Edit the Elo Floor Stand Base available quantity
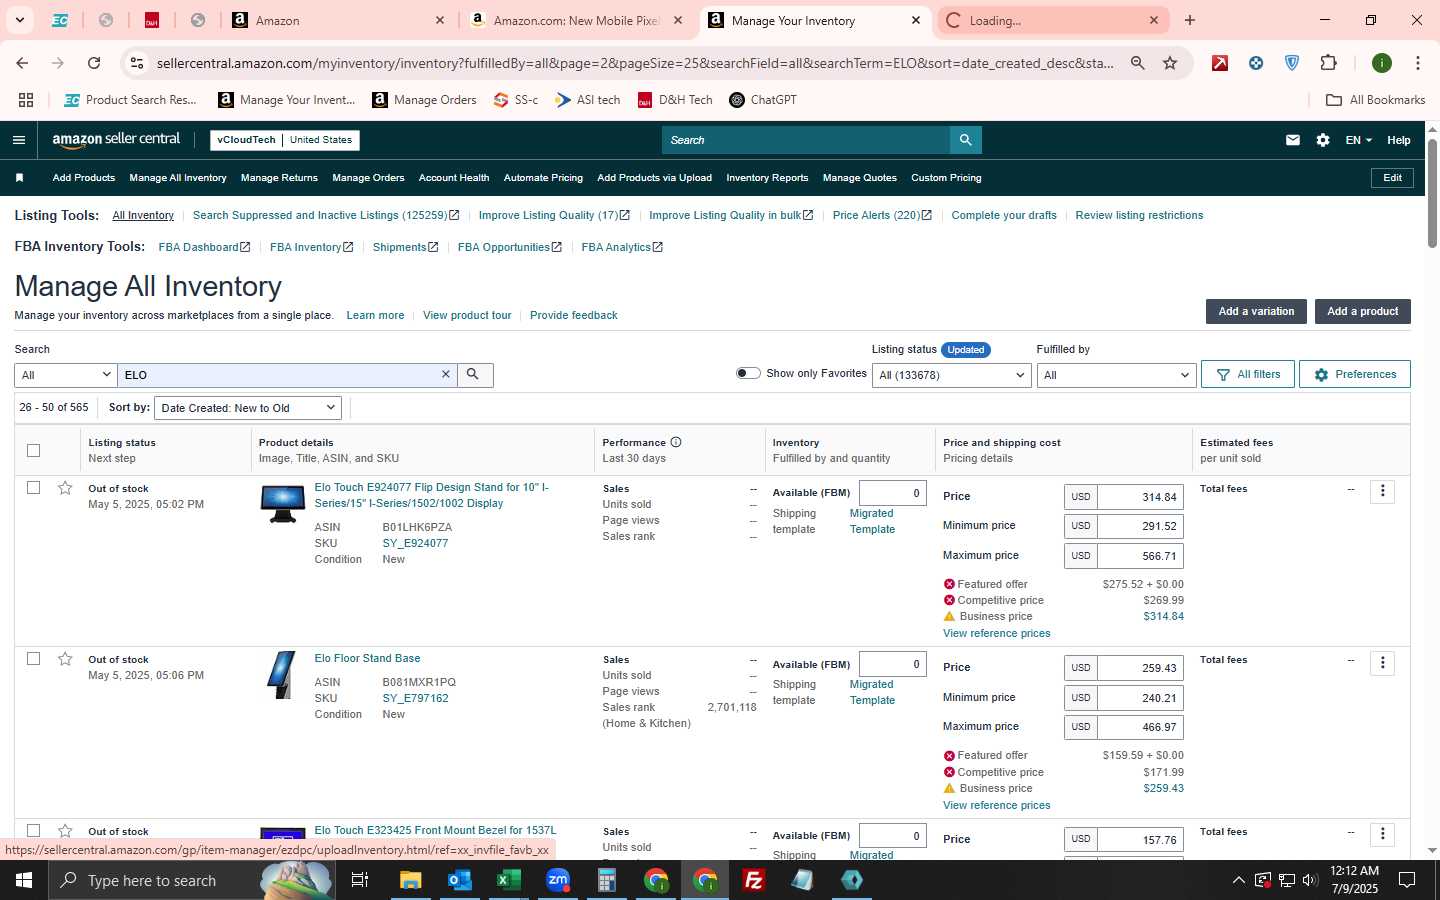Screen dimensions: 1440x900 click(892, 664)
